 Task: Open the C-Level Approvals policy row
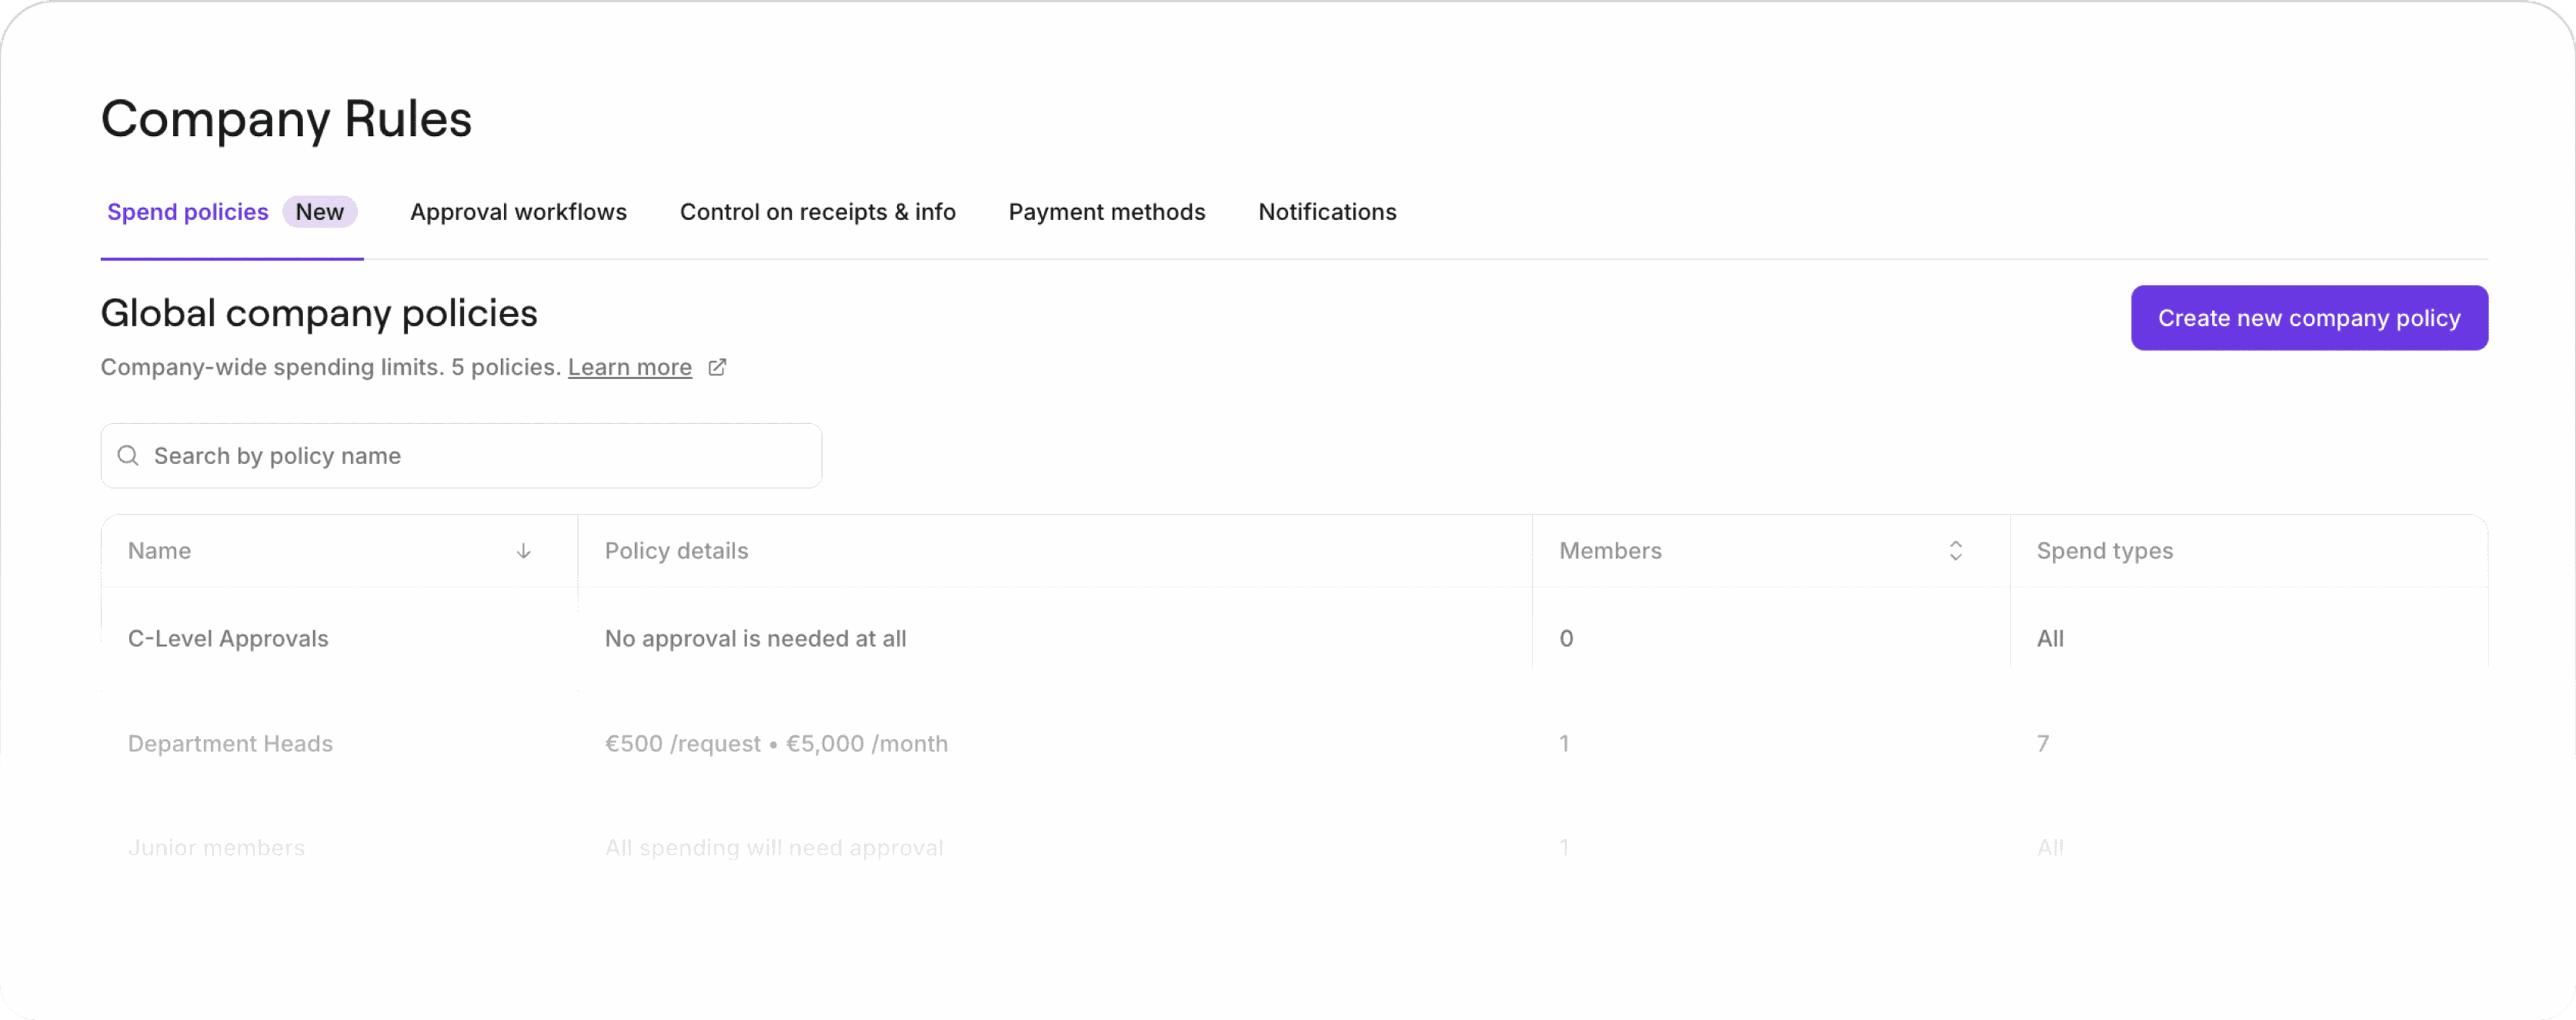[1294, 638]
